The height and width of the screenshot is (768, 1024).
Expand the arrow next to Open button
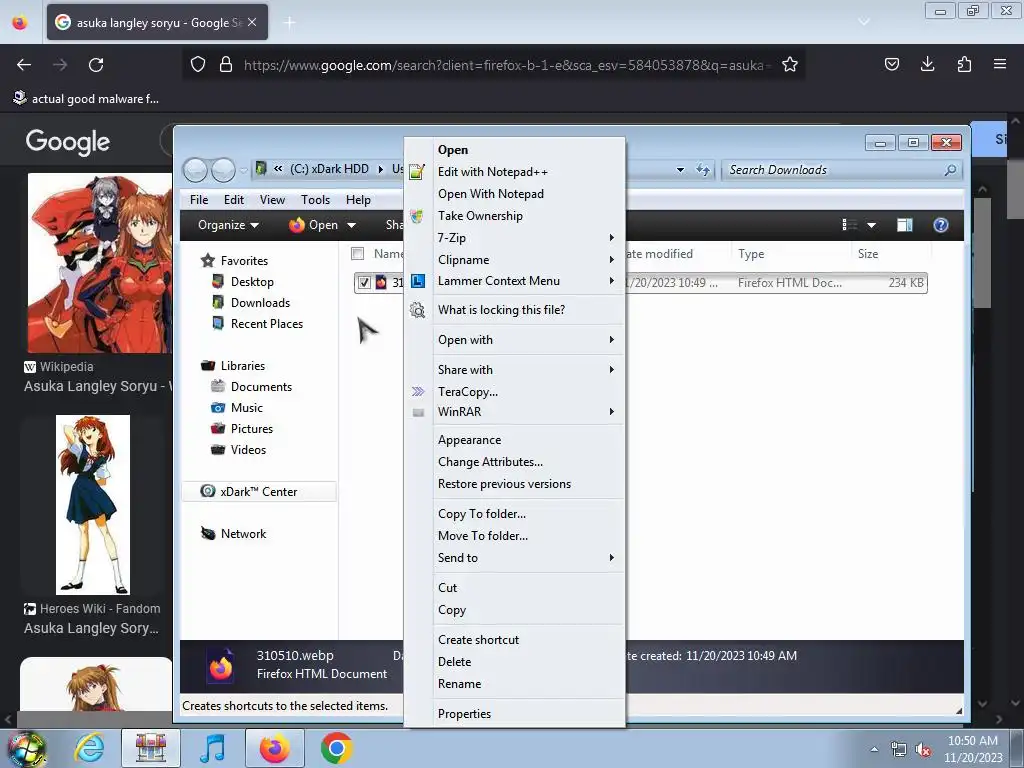351,225
